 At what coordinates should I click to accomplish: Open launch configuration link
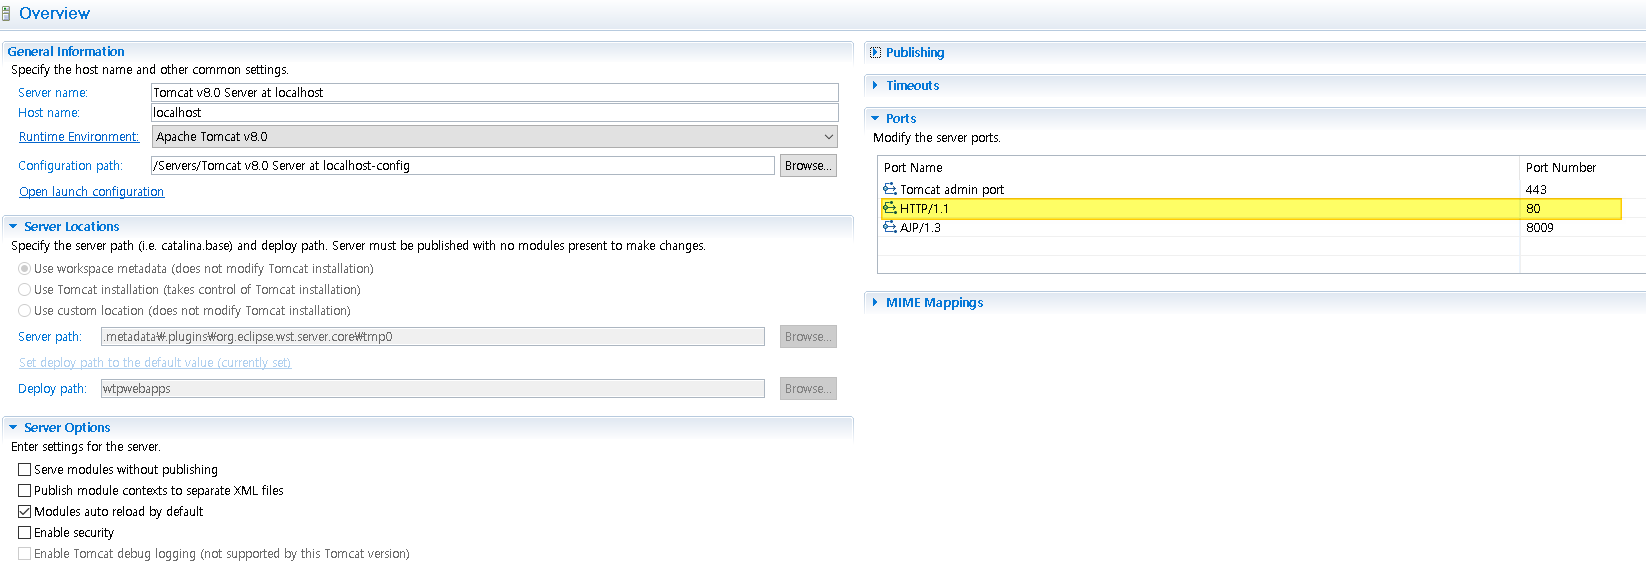coord(91,191)
